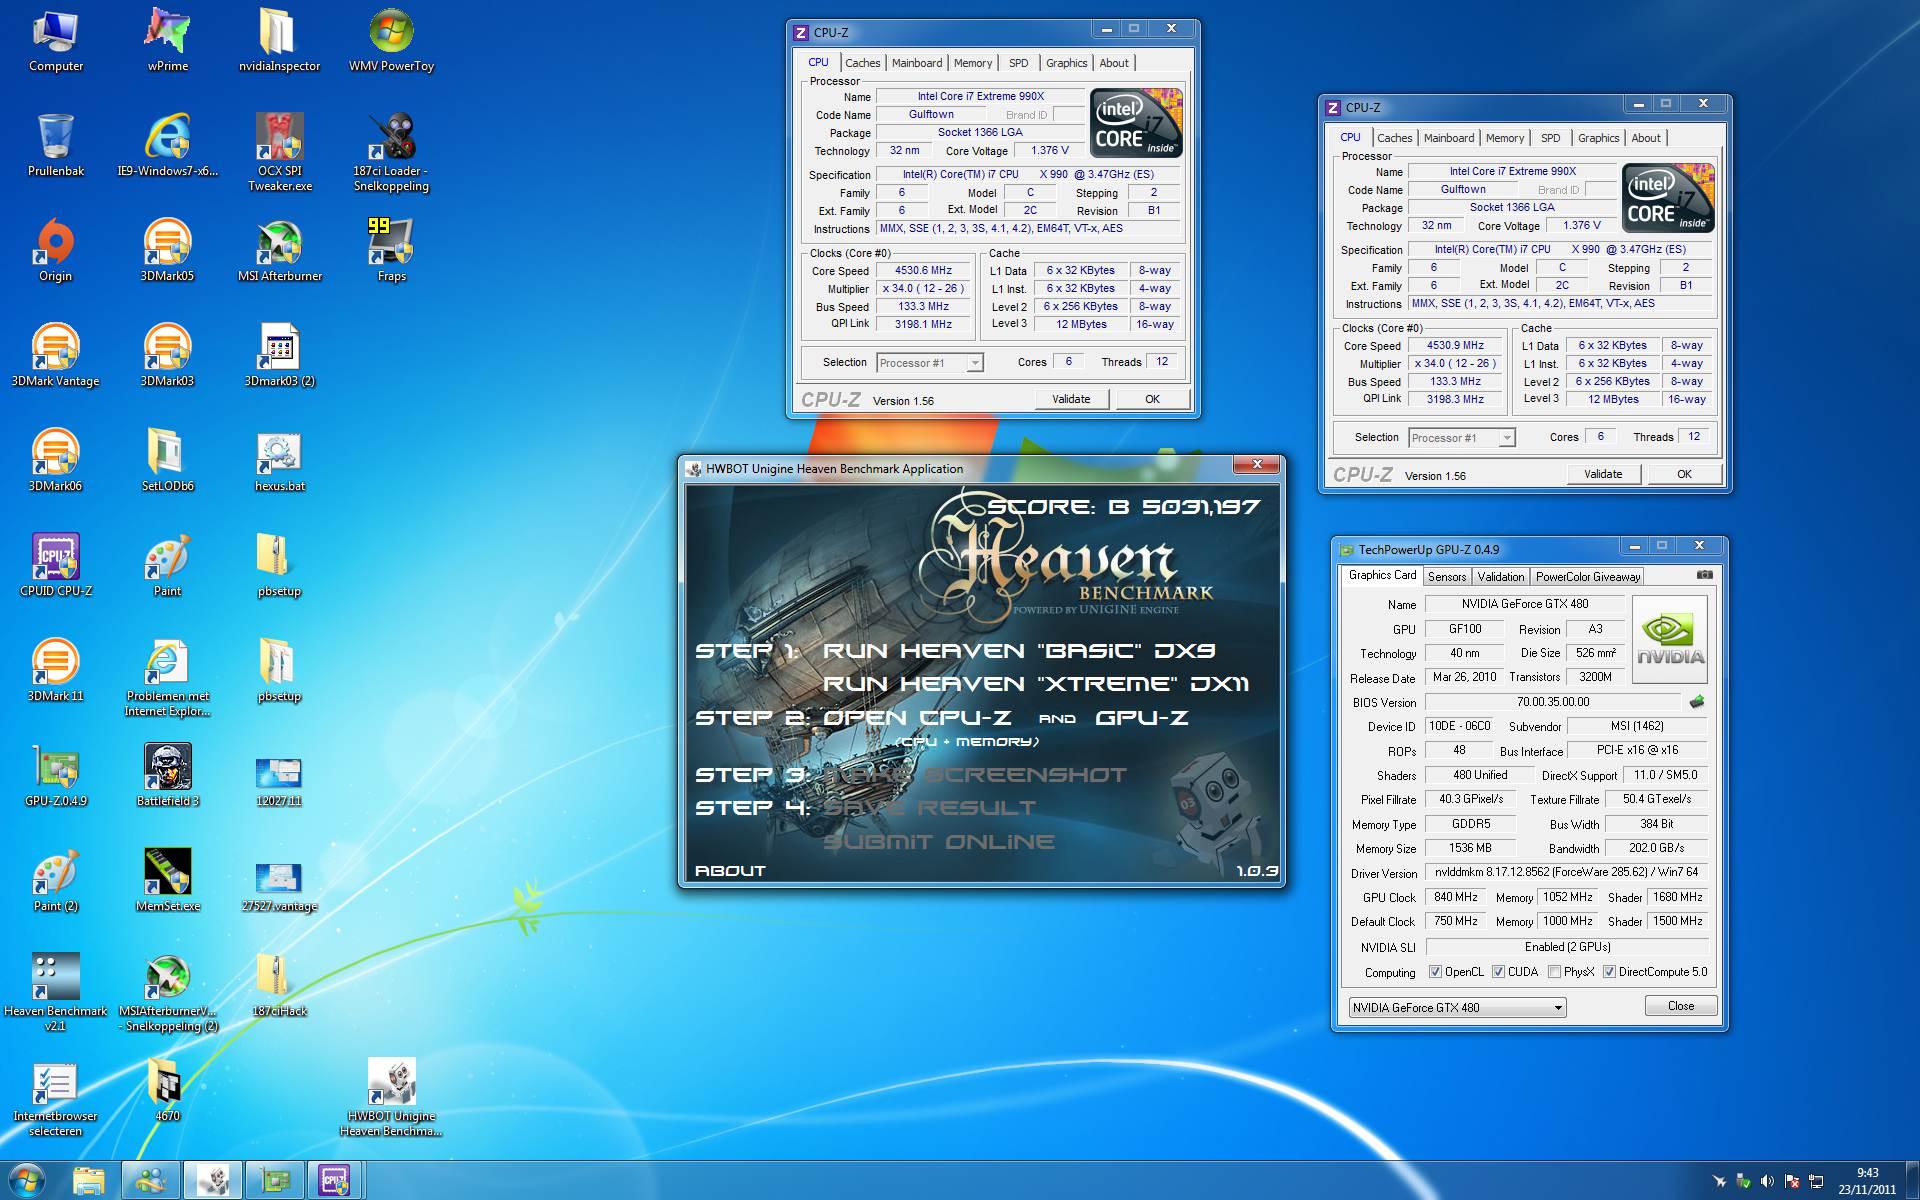Open 3DMark Vantage shortcut
This screenshot has width=1920, height=1200.
[x=56, y=355]
